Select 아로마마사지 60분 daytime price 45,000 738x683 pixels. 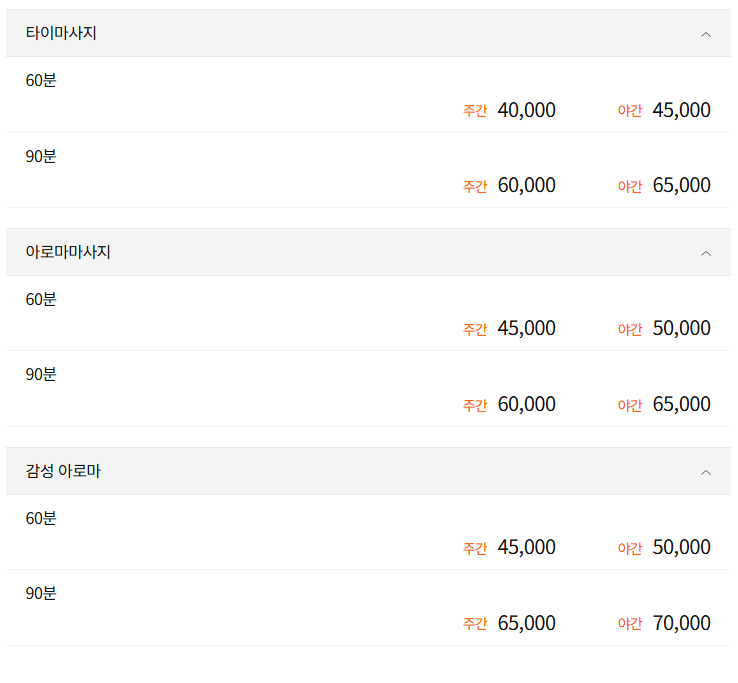(x=526, y=328)
